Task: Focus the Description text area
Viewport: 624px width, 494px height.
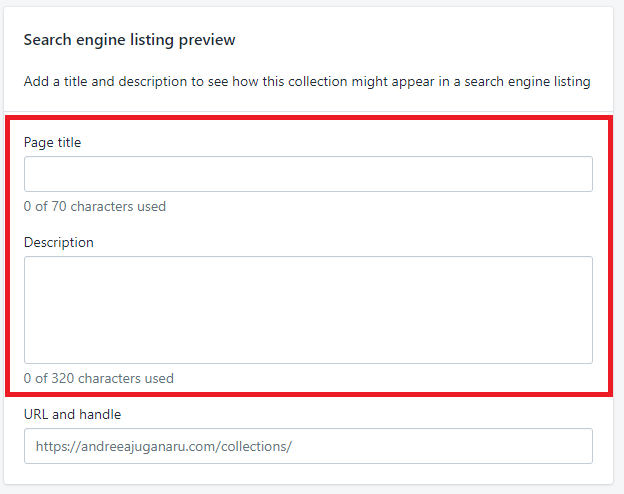Action: pos(308,310)
